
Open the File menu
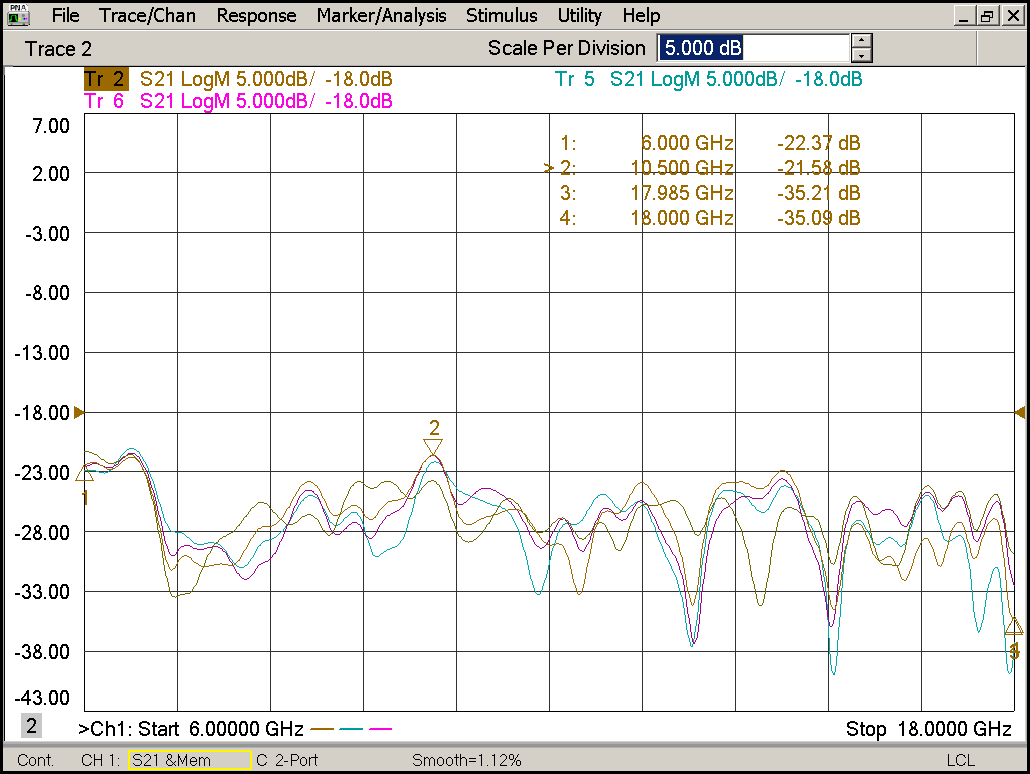[x=65, y=15]
